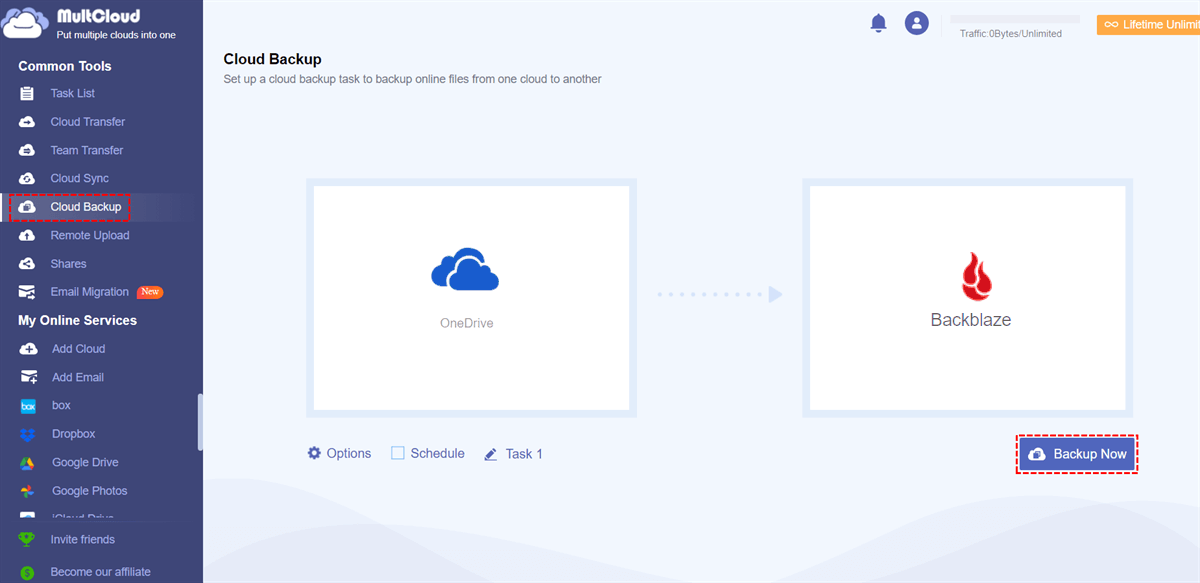Click the Add Cloud plus icon

pos(29,349)
